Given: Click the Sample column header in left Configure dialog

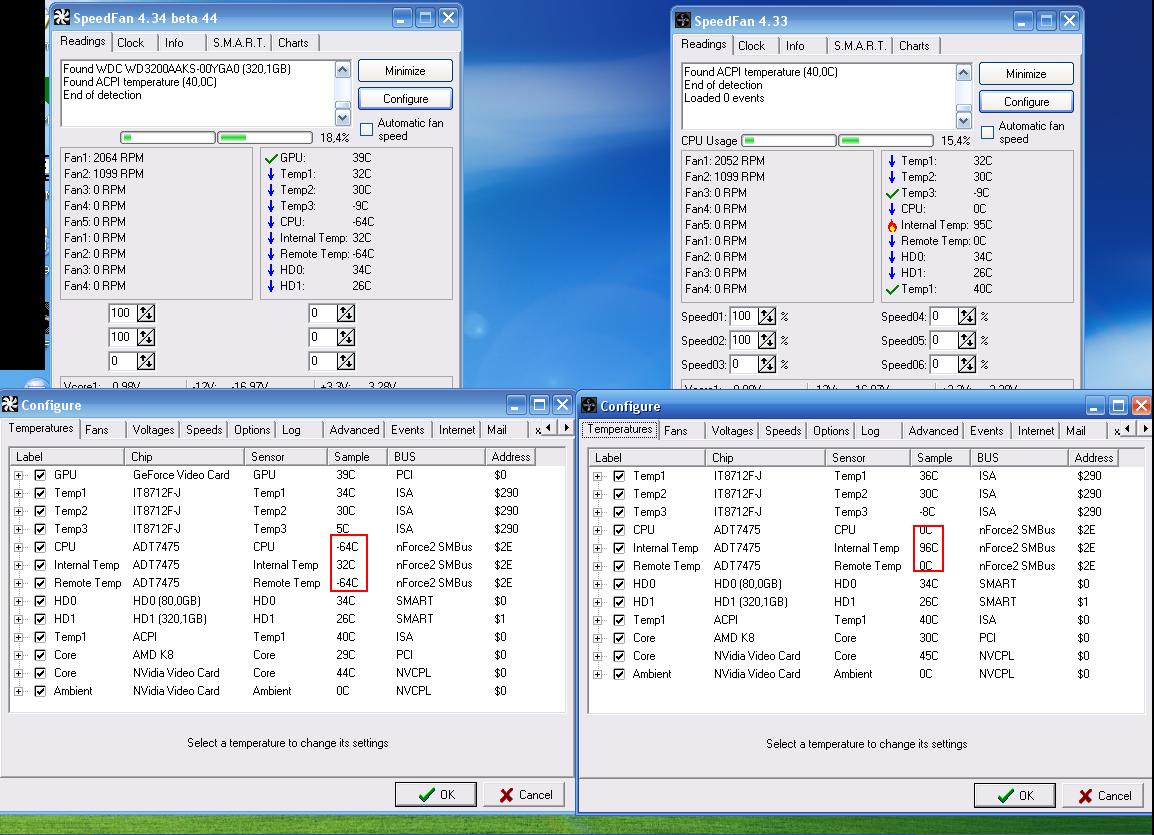Looking at the screenshot, I should click(357, 457).
